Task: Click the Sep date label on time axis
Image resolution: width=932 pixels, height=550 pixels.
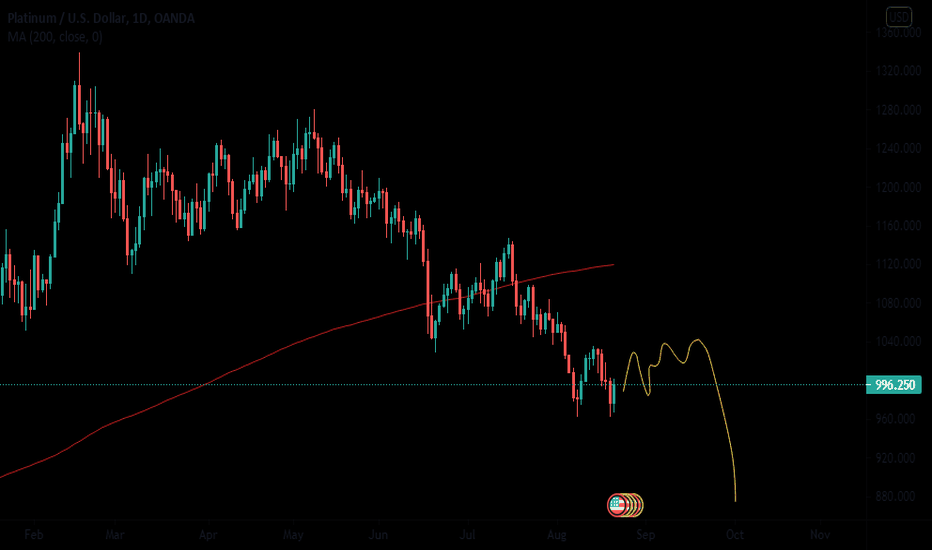Action: tap(646, 535)
